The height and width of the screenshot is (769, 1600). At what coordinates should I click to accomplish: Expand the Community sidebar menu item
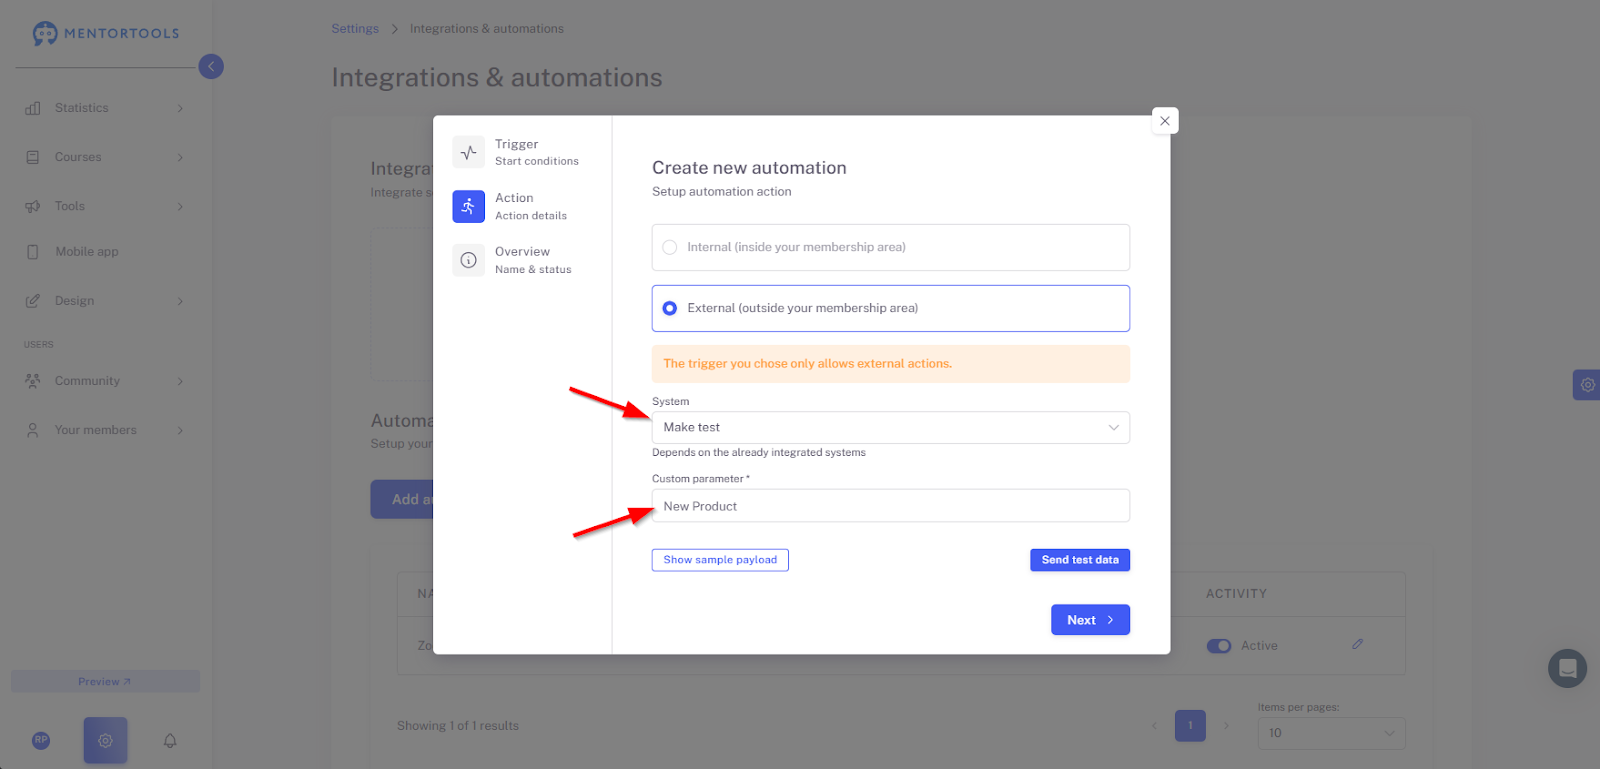[105, 381]
